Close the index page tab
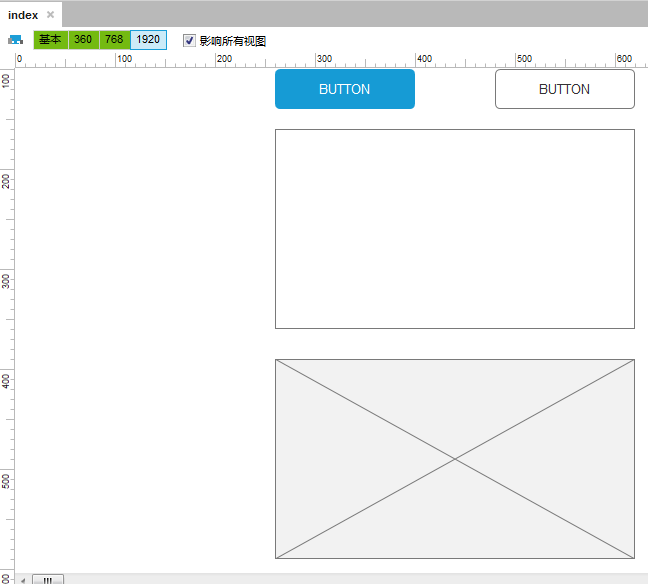This screenshot has height=584, width=648. point(50,15)
